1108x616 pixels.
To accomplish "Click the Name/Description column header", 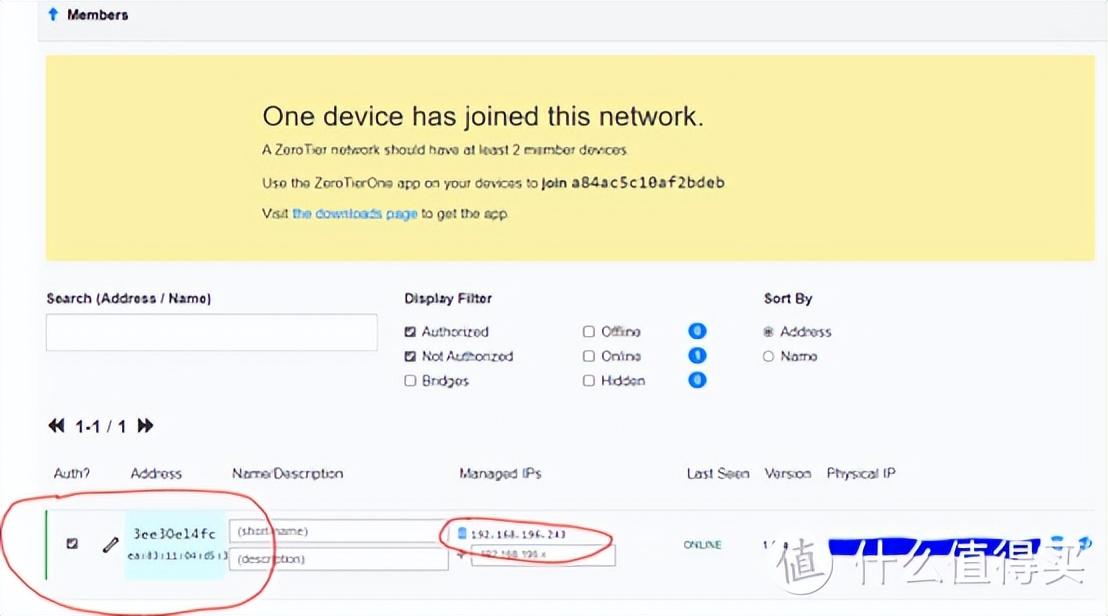I will pos(288,473).
